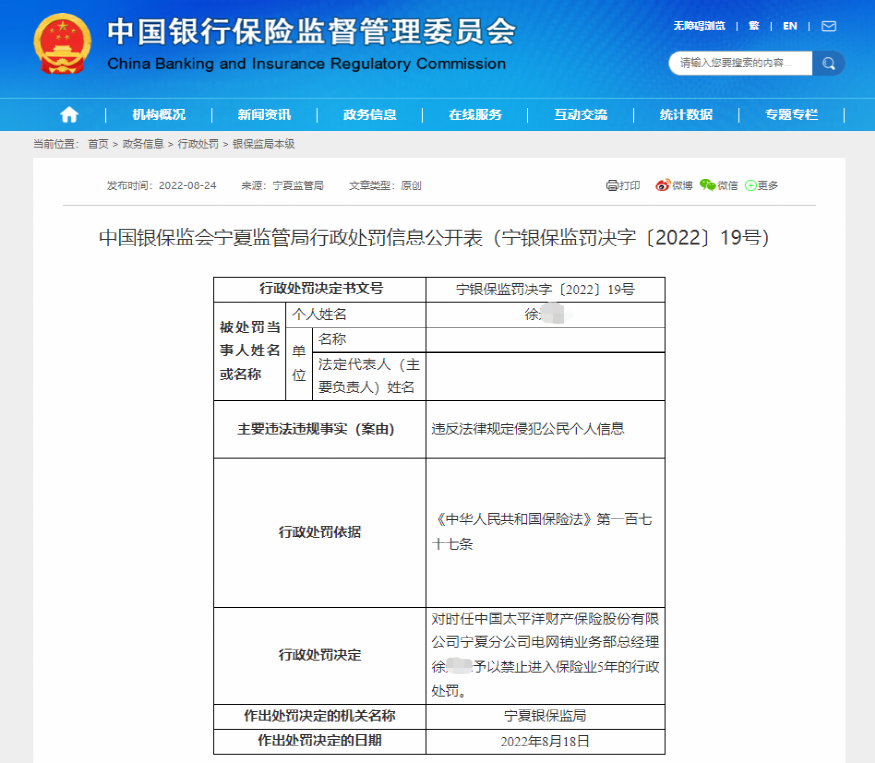The width and height of the screenshot is (875, 763).
Task: Click the magnifier icon to search
Action: pos(829,63)
